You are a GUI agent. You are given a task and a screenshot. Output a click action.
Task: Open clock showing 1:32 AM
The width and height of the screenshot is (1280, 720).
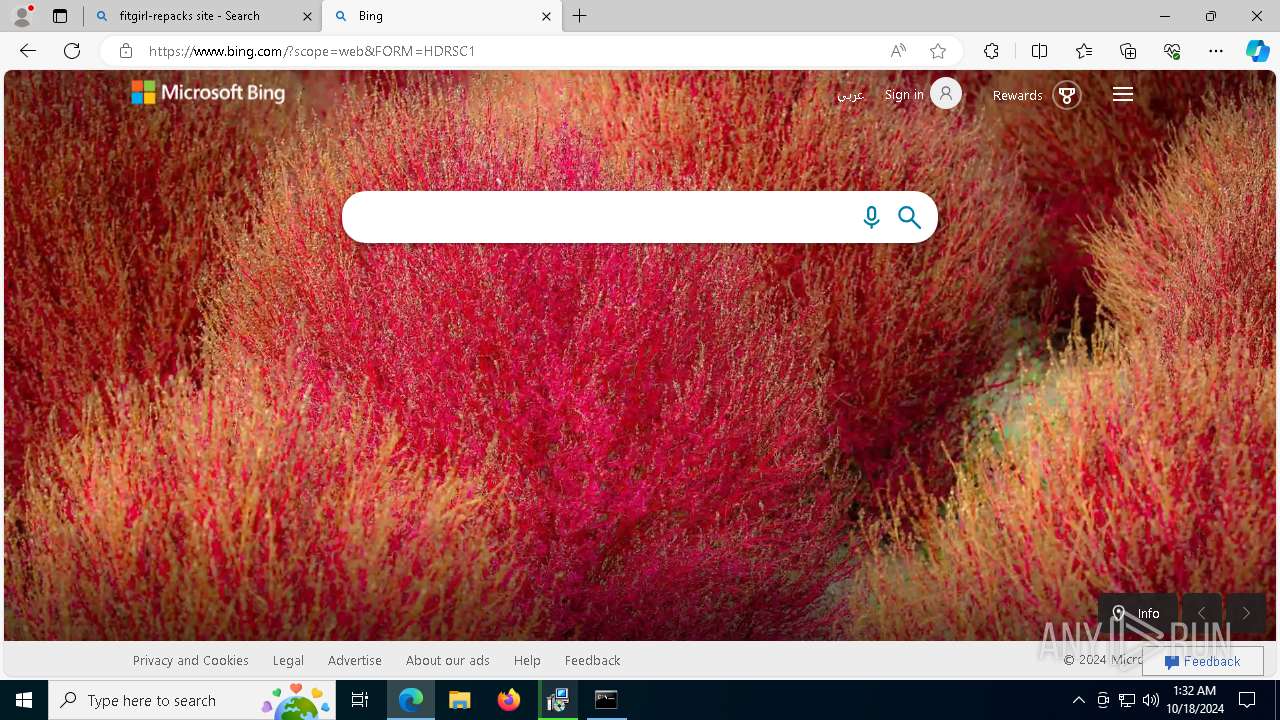[x=1194, y=700]
